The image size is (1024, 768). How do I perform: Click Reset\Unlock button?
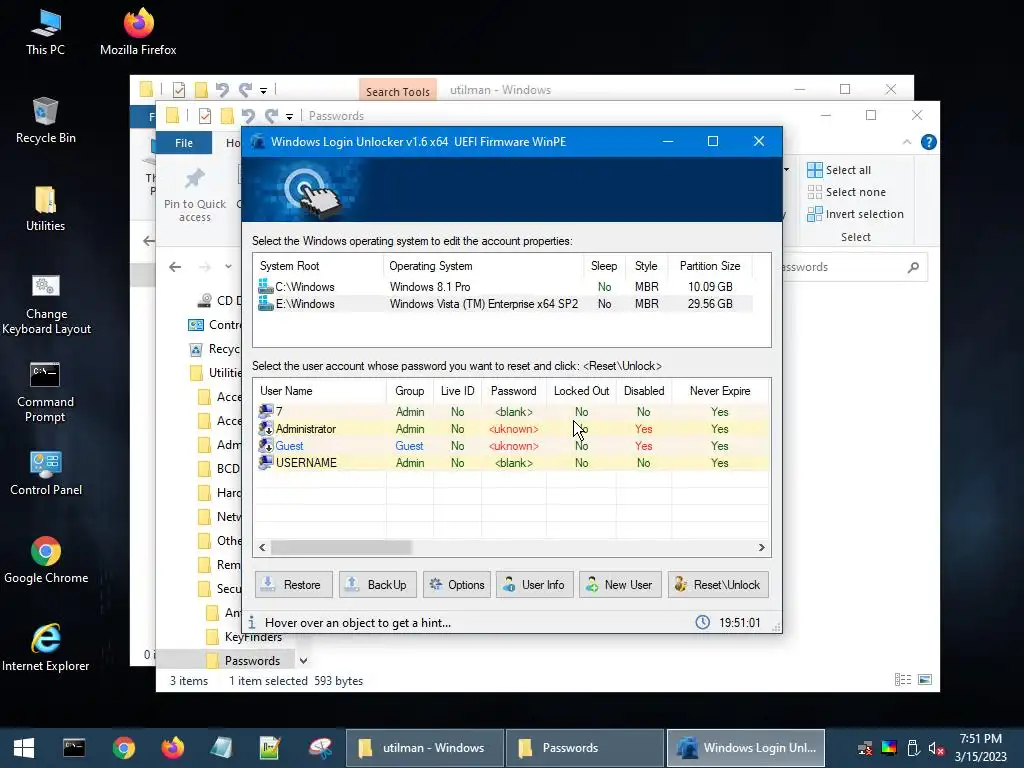[718, 584]
